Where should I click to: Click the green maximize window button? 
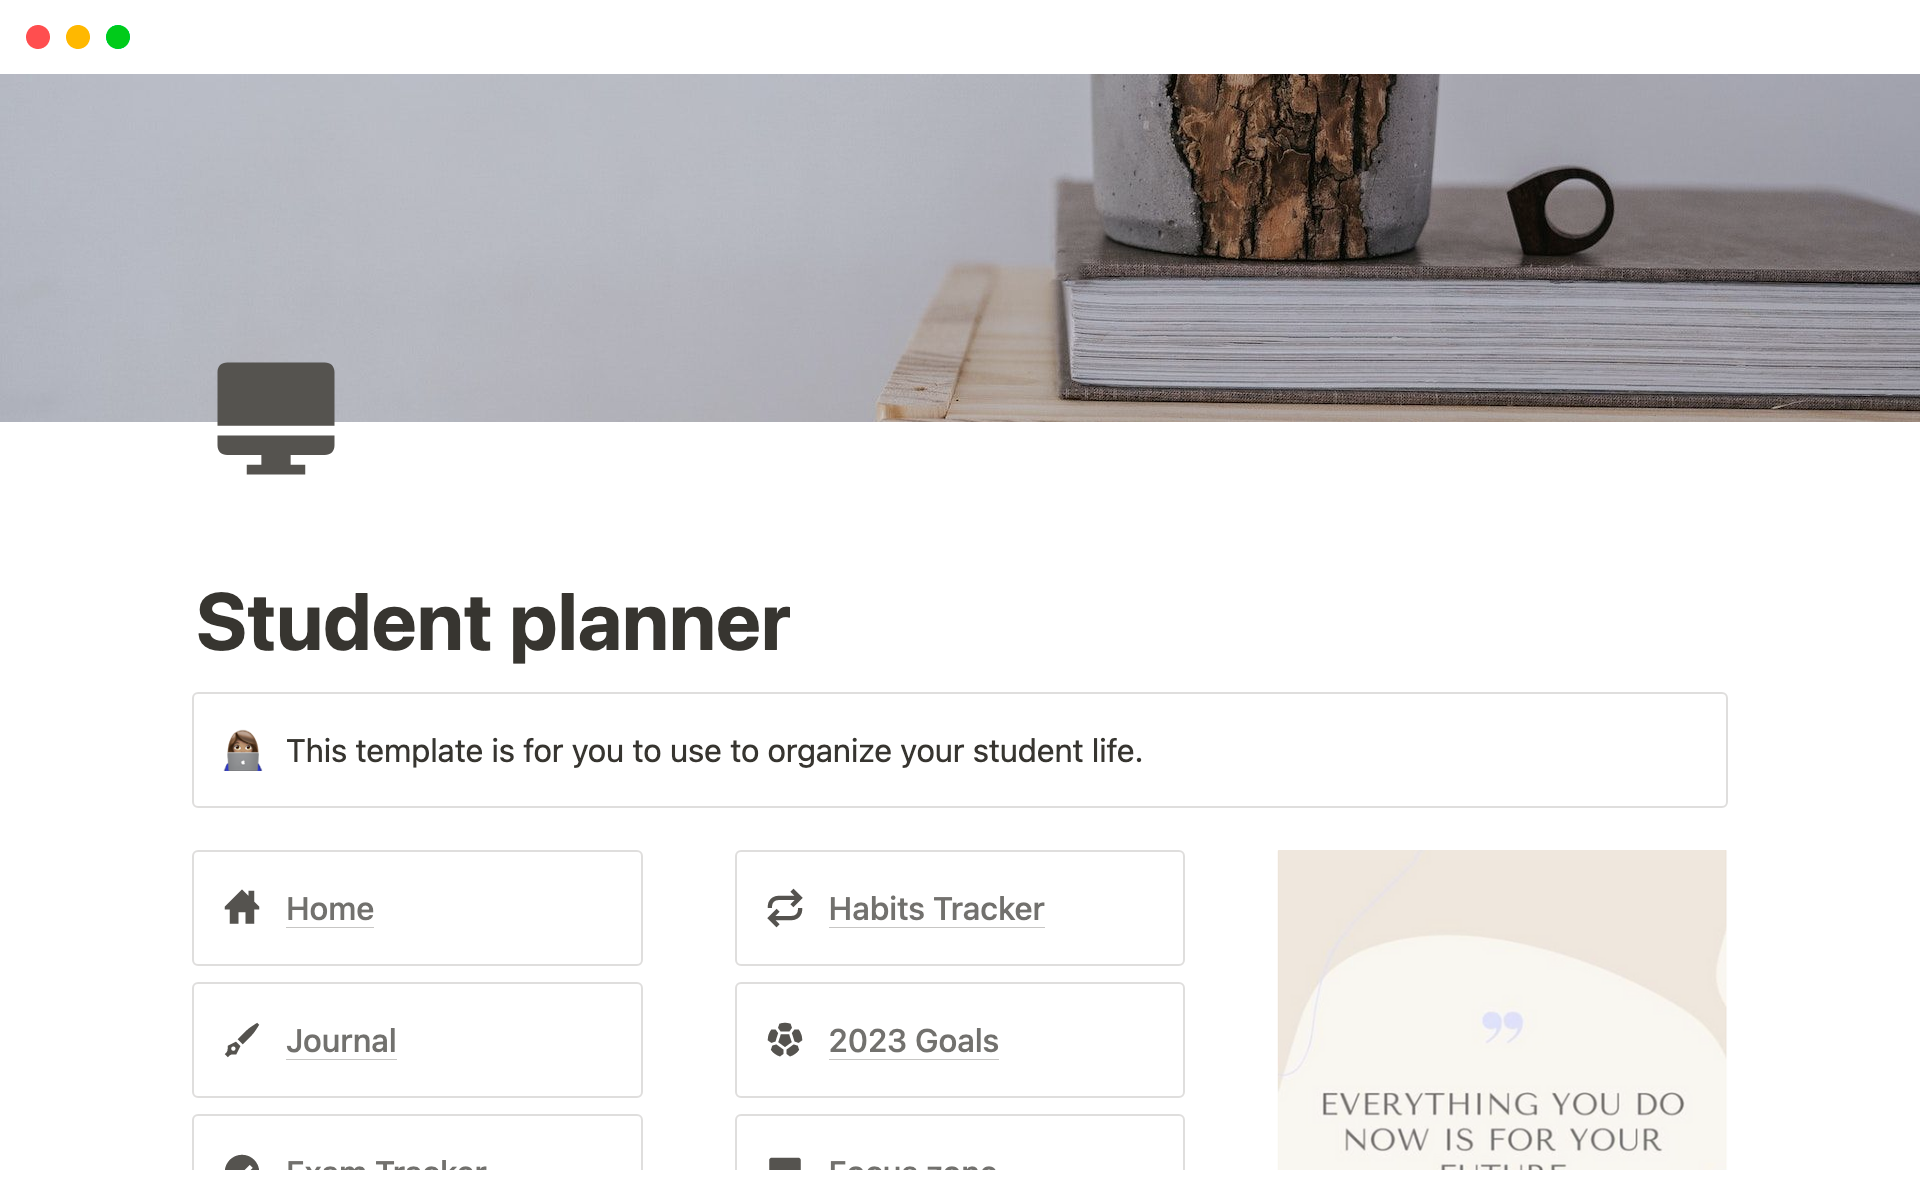pos(118,37)
